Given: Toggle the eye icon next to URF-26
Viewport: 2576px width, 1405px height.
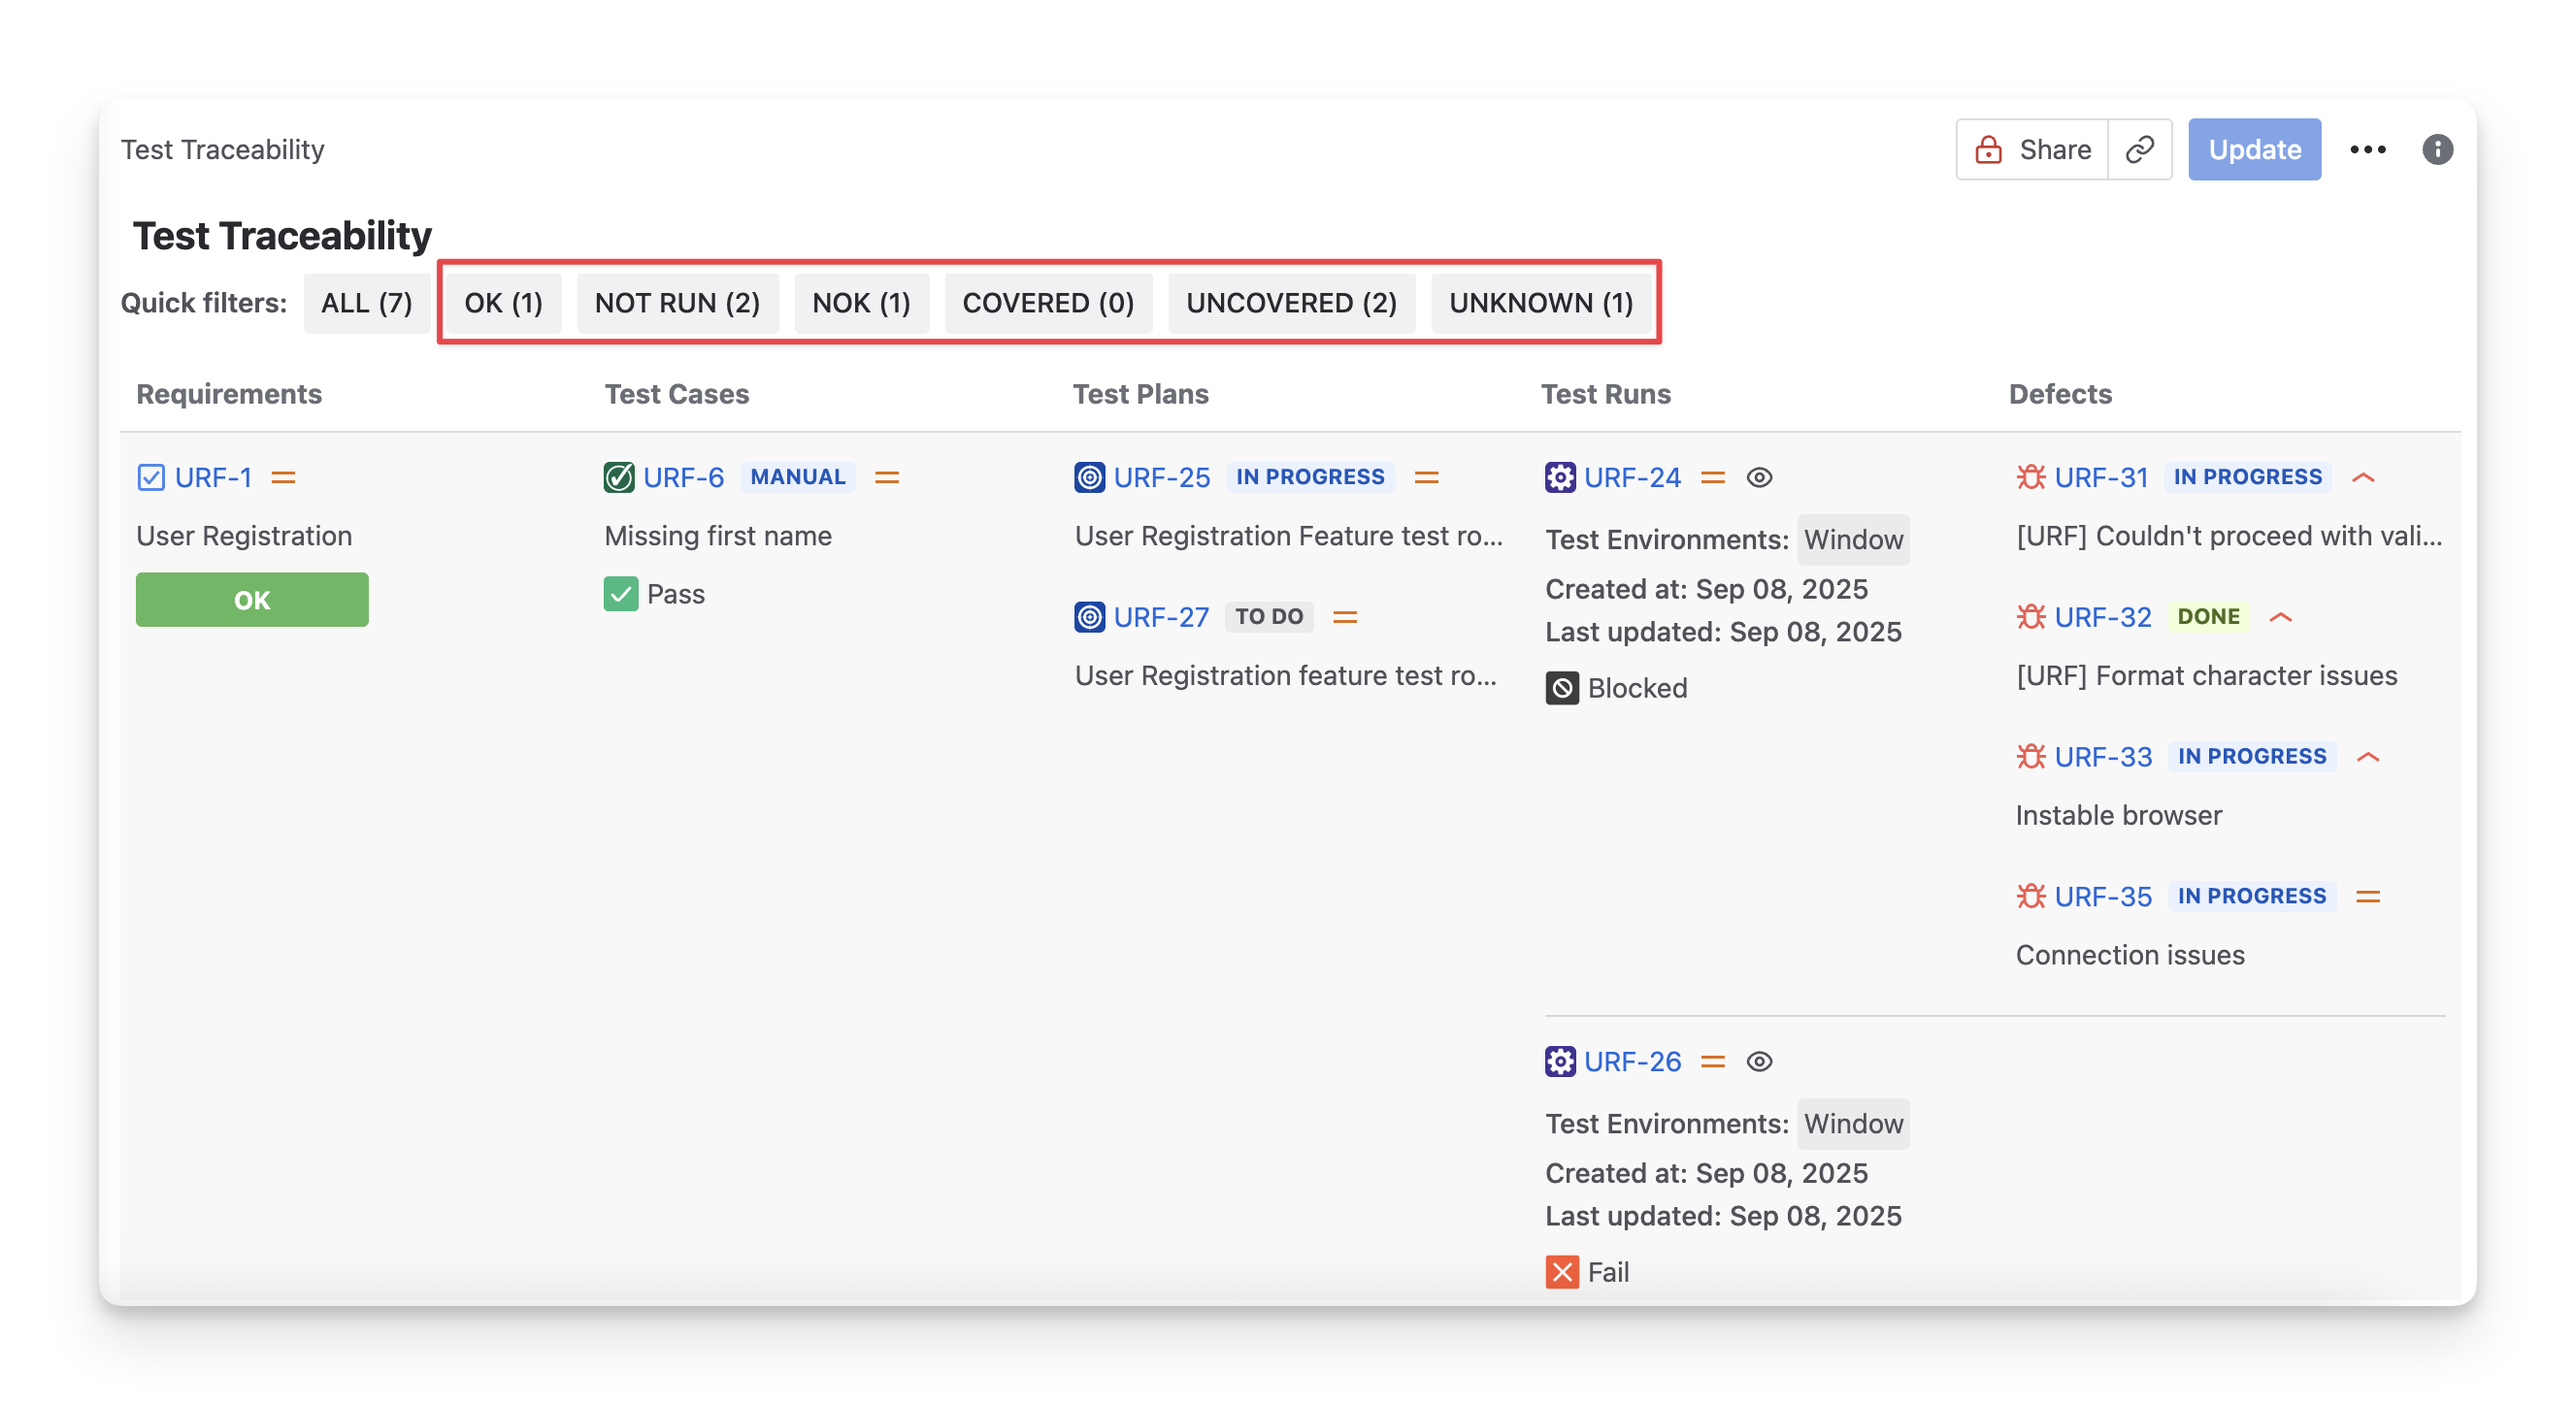Looking at the screenshot, I should click(1759, 1061).
